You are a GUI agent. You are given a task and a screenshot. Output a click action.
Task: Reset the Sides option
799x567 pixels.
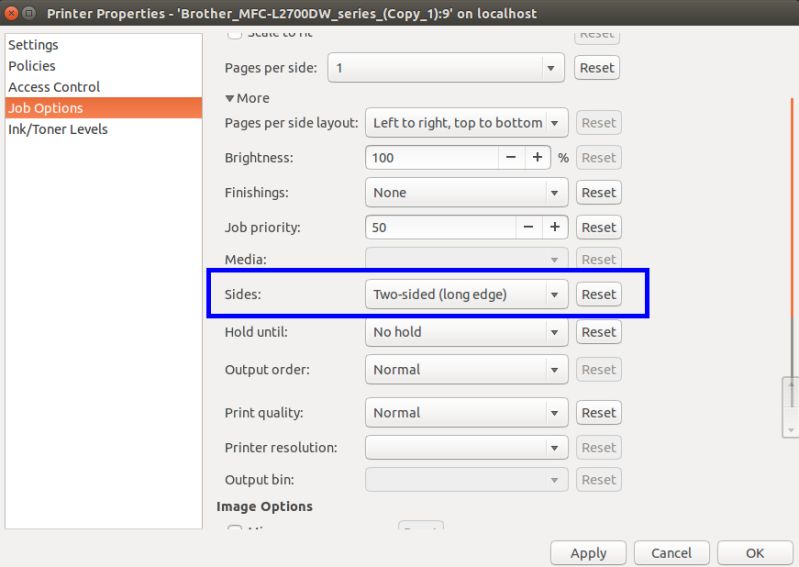coord(599,294)
